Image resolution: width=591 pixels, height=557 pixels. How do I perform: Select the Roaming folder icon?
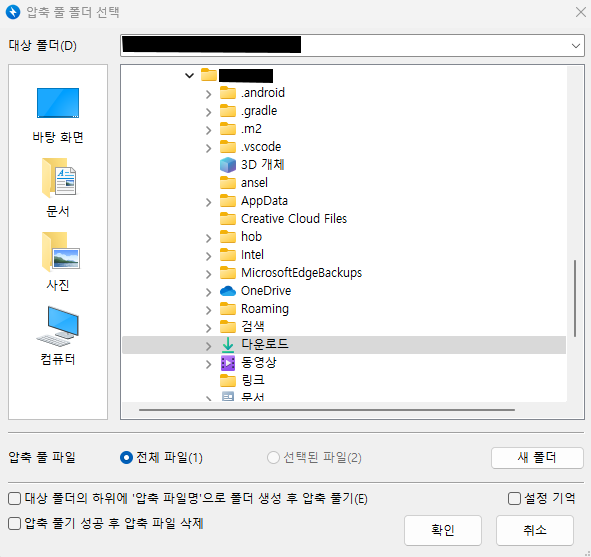(228, 309)
